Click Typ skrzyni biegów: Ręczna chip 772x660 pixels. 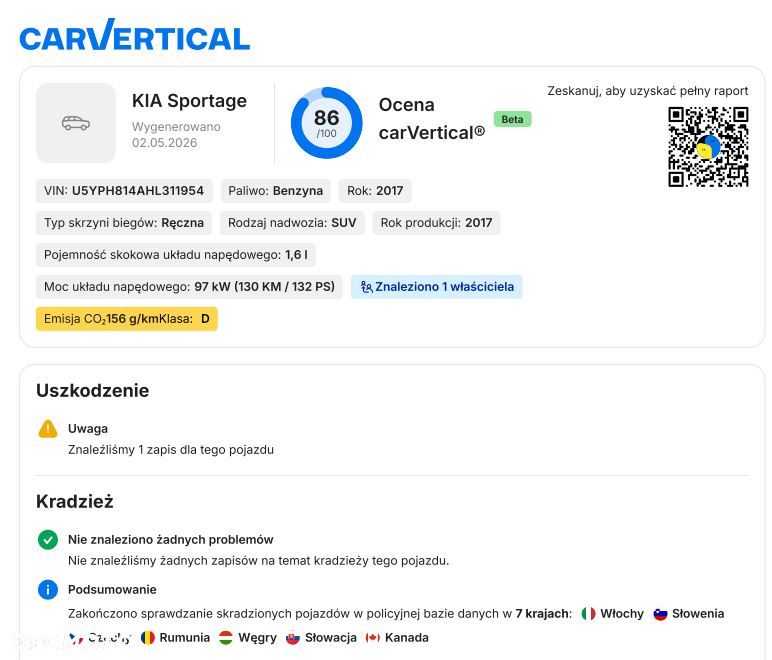[x=124, y=223]
